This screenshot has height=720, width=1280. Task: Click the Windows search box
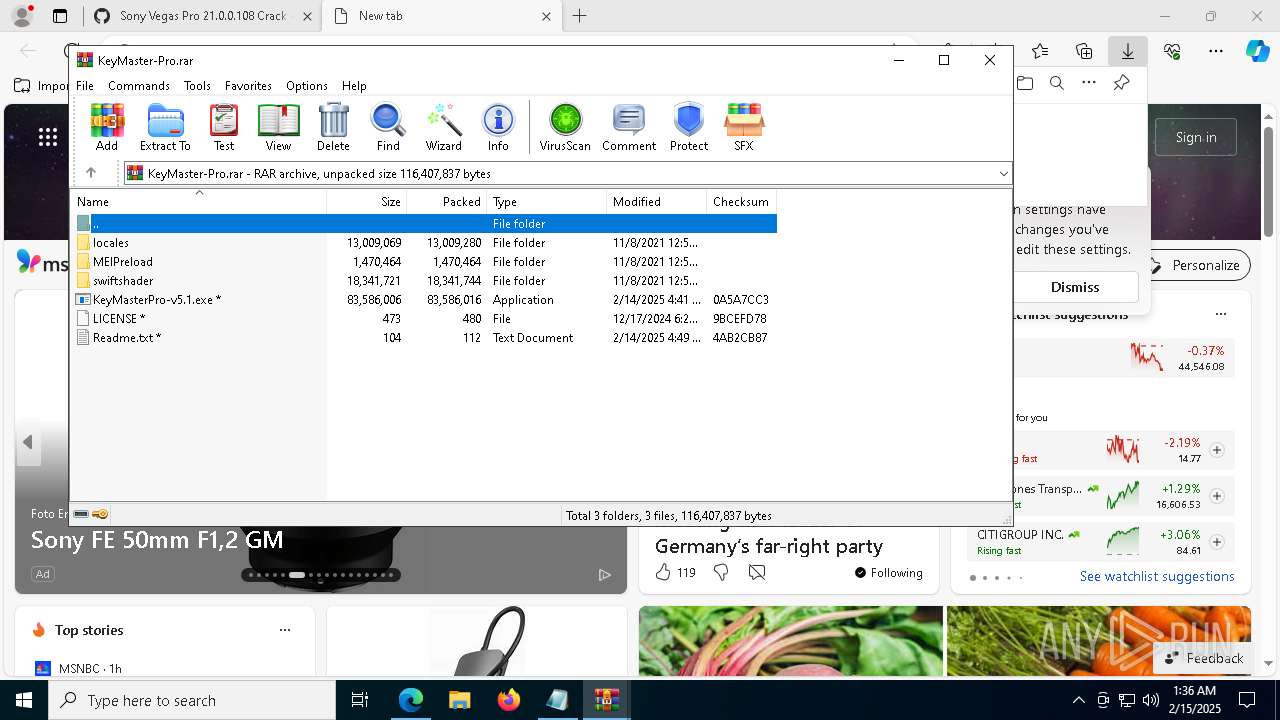(192, 700)
